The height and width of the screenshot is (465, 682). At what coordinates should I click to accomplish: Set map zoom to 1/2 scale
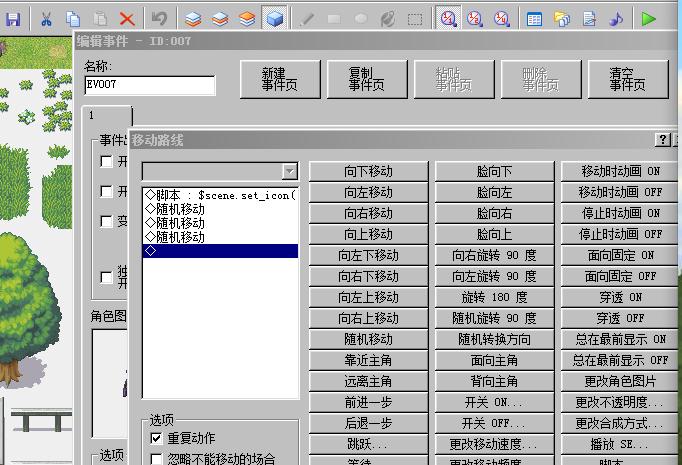[x=475, y=19]
